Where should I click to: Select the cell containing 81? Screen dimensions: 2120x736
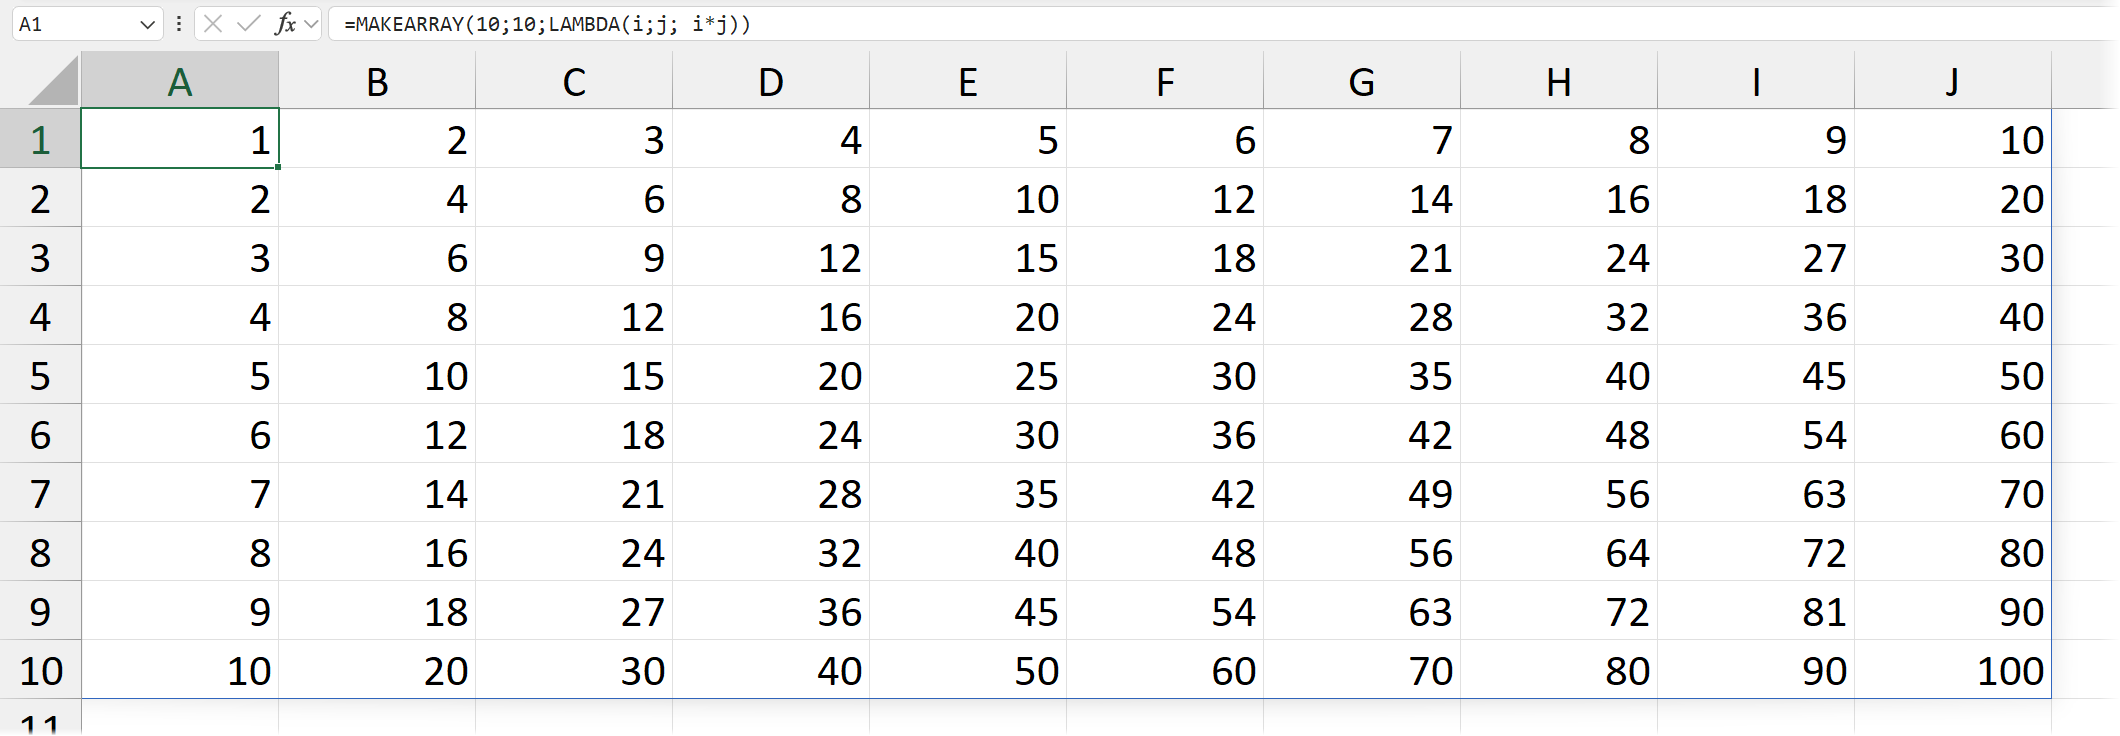(x=1755, y=612)
